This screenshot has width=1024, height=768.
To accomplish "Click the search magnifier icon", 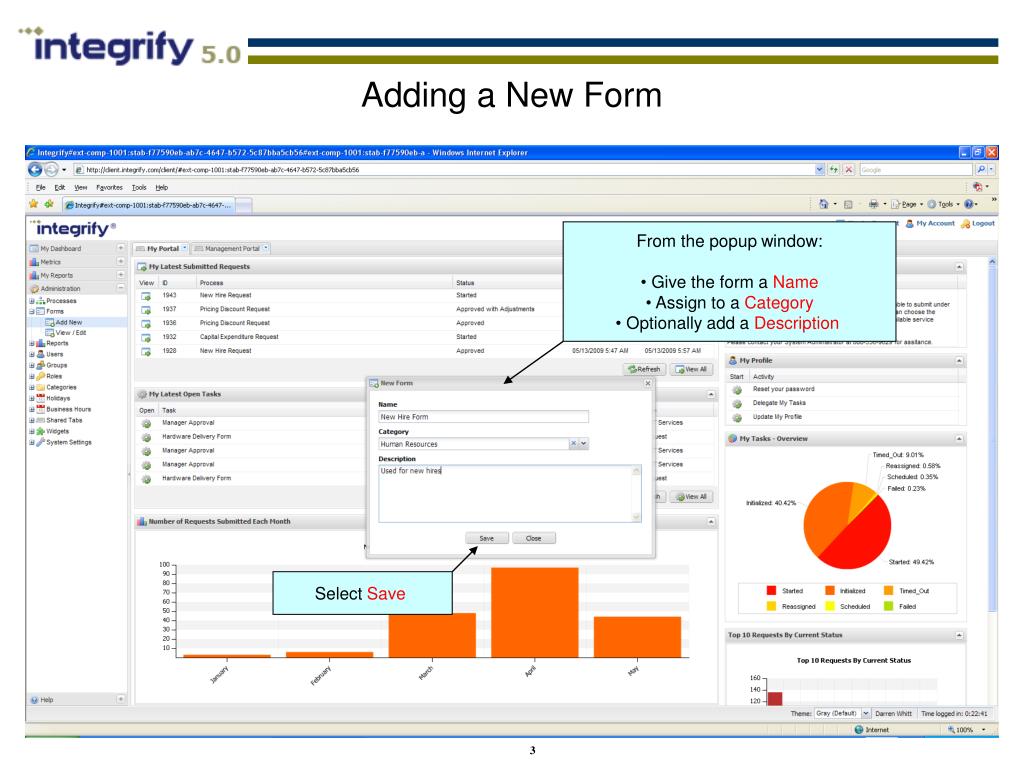I will click(980, 170).
